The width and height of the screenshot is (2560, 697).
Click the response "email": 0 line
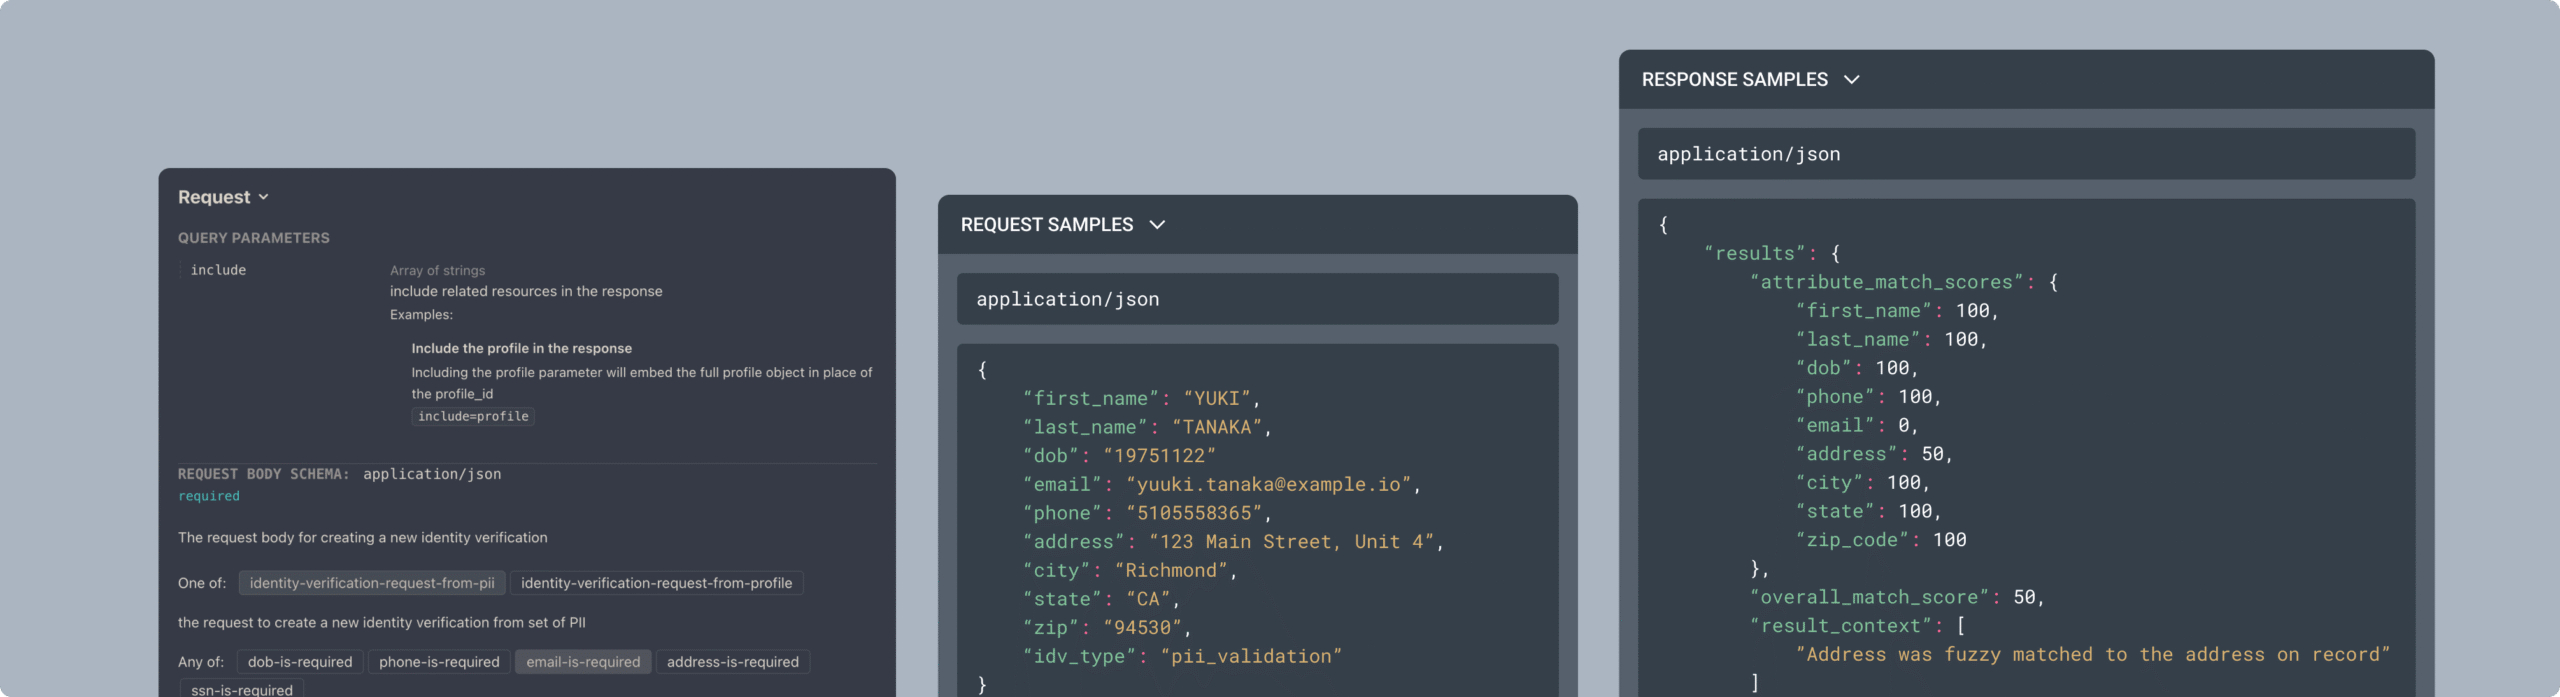(x=1857, y=426)
